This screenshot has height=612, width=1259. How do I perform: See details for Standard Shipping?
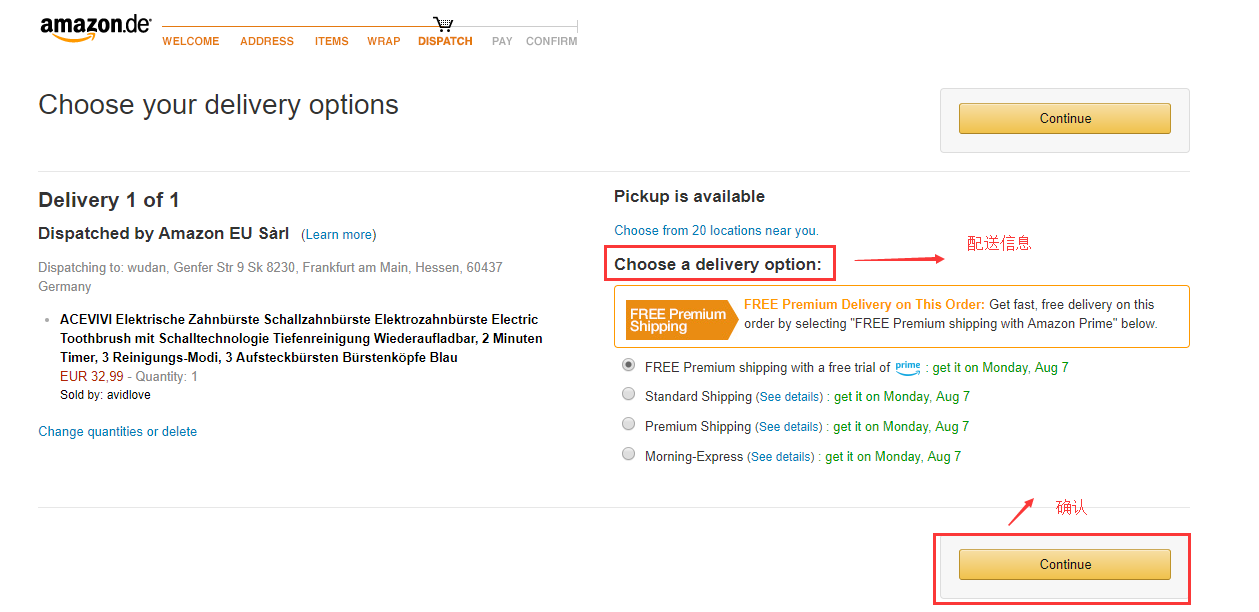coord(789,397)
